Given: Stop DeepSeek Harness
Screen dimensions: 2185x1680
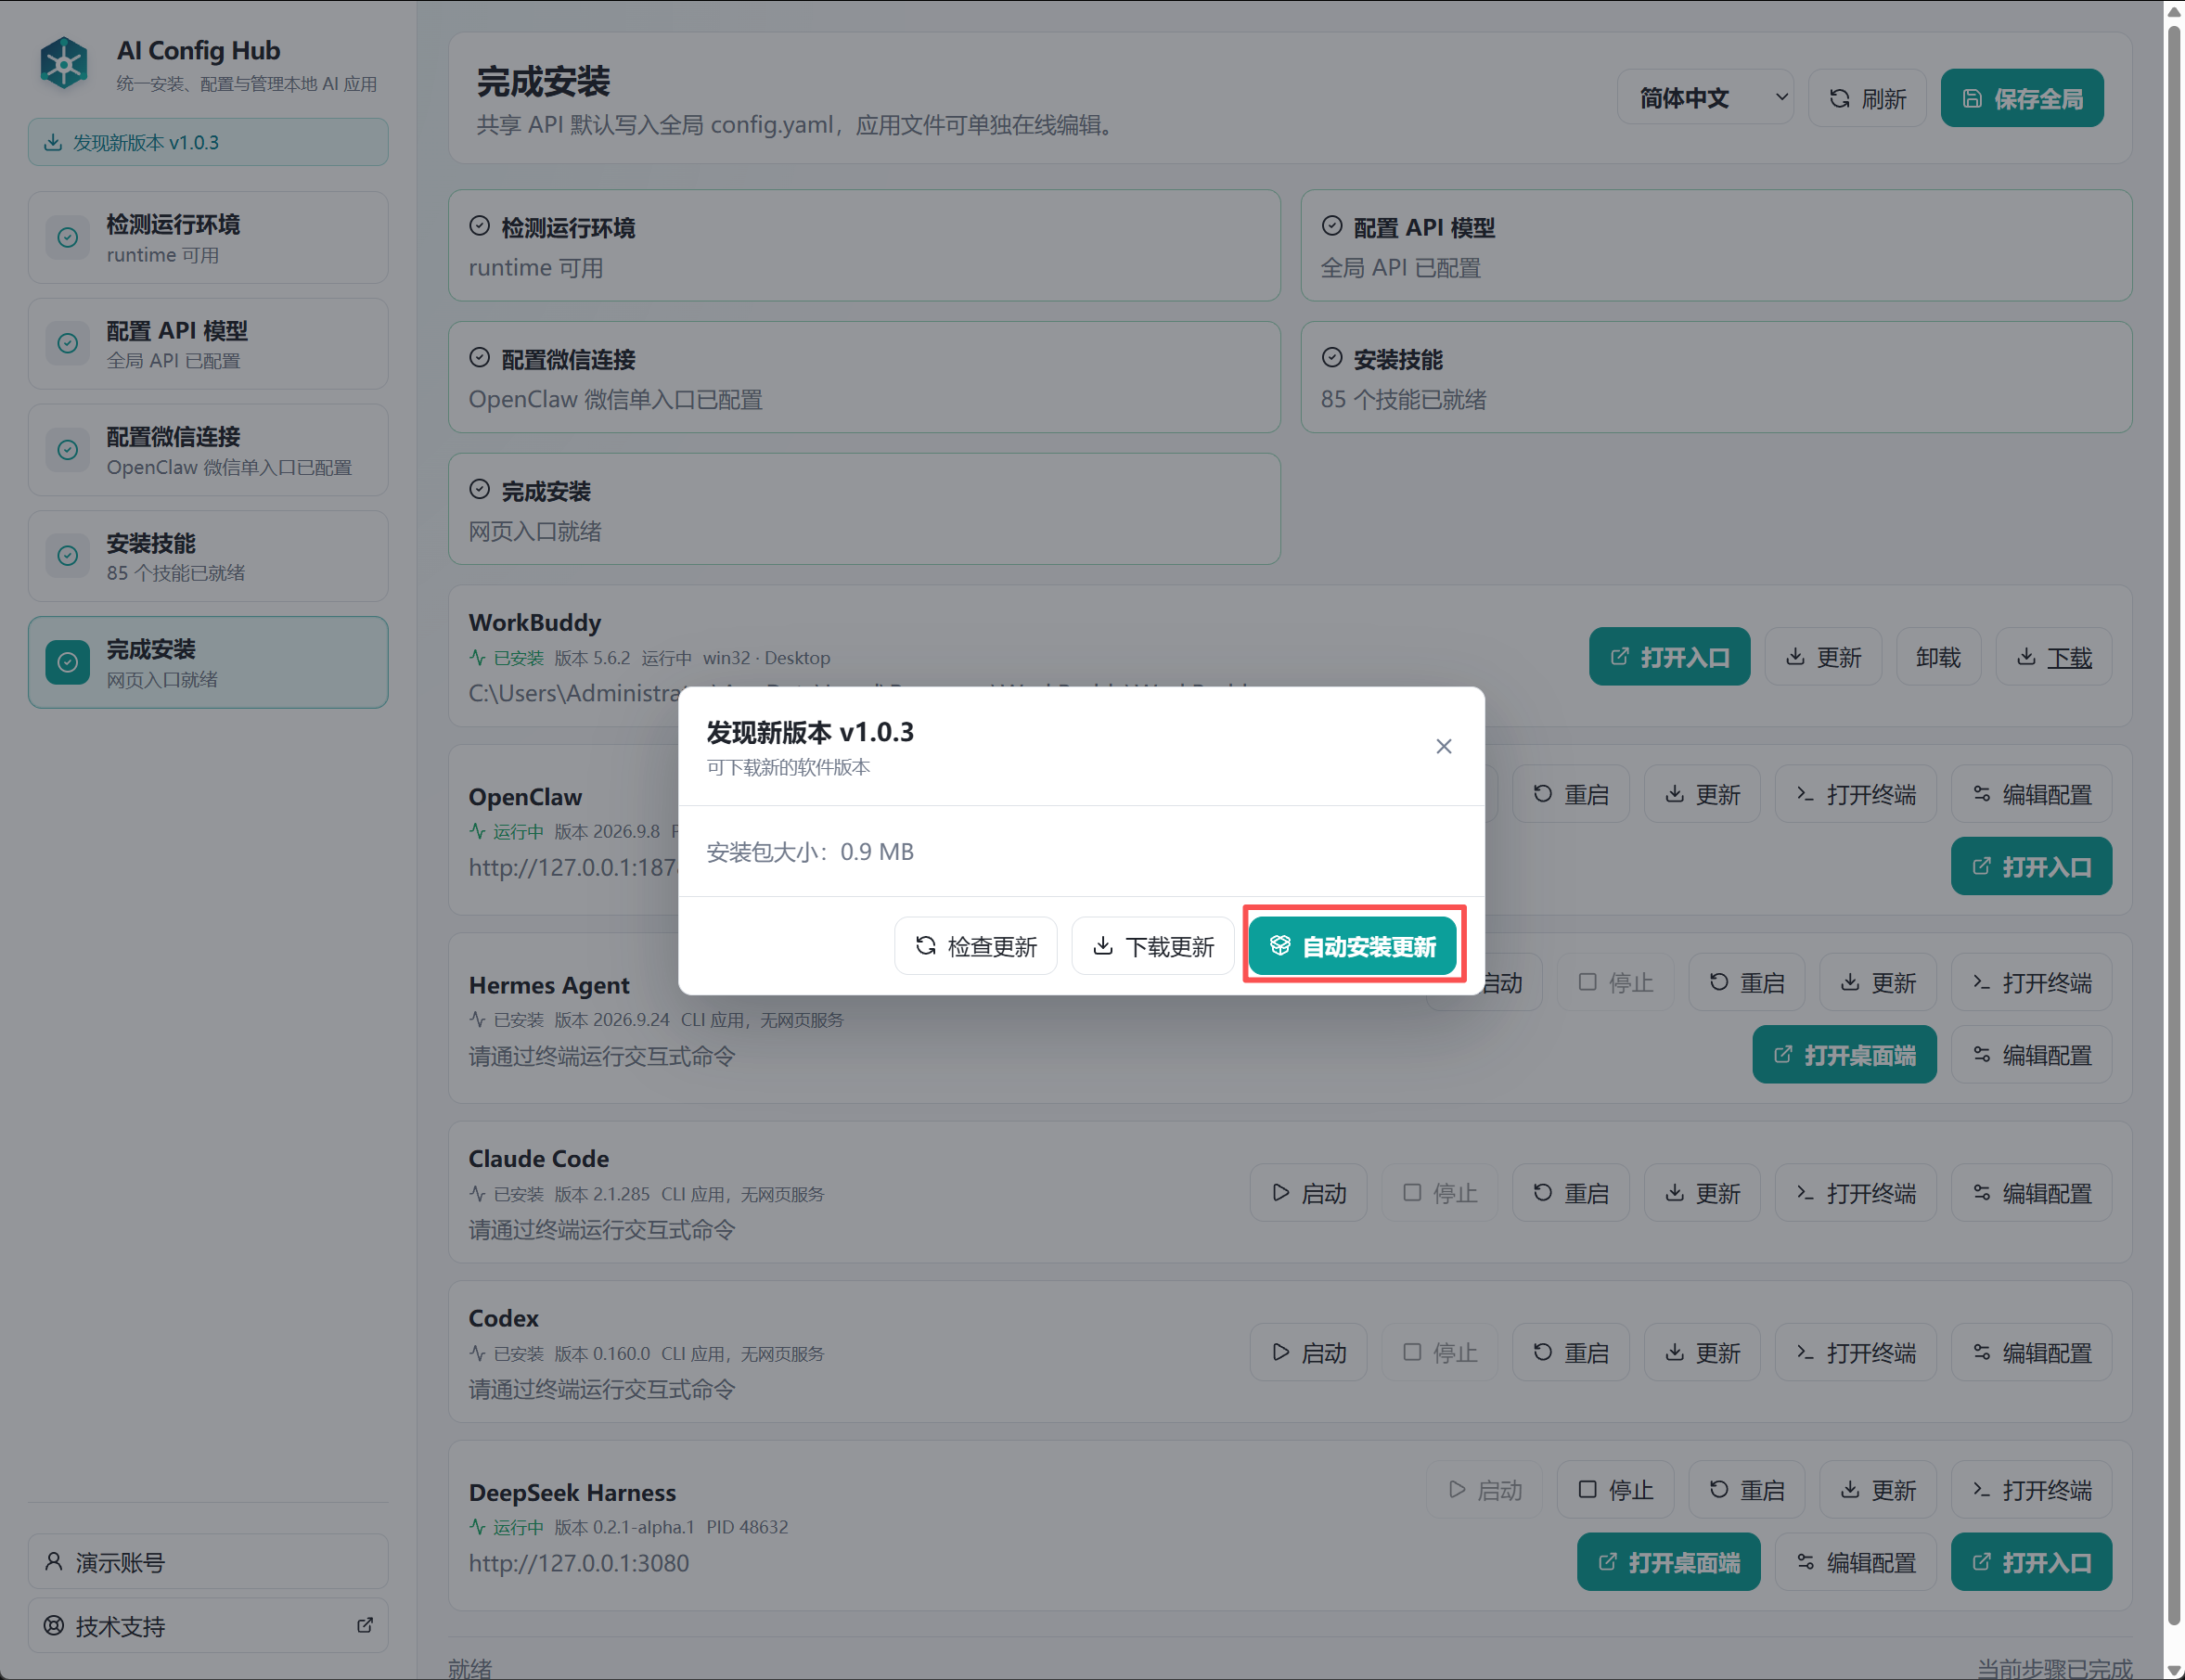Looking at the screenshot, I should [x=1615, y=1490].
